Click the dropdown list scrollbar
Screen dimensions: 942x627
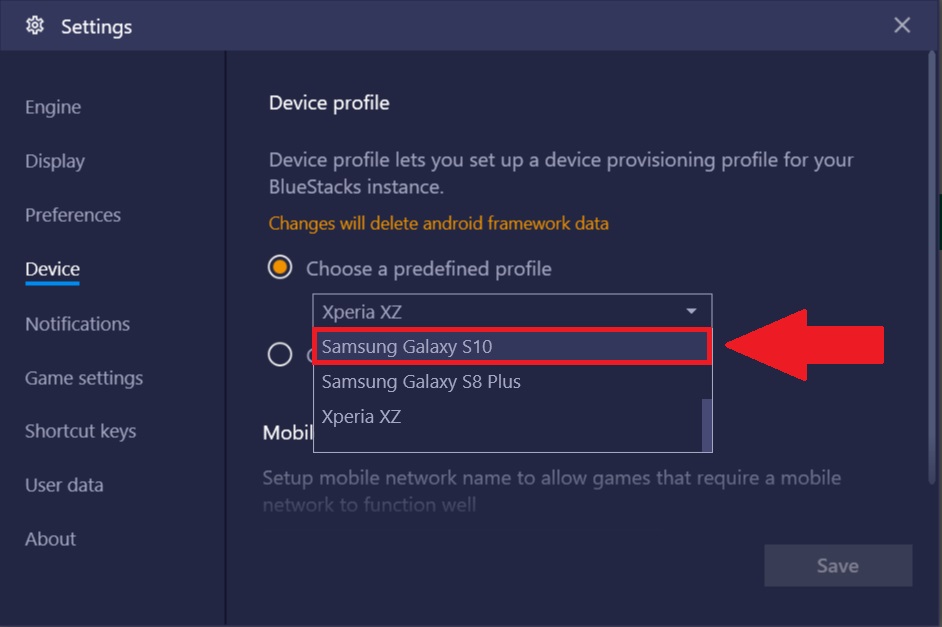click(706, 425)
